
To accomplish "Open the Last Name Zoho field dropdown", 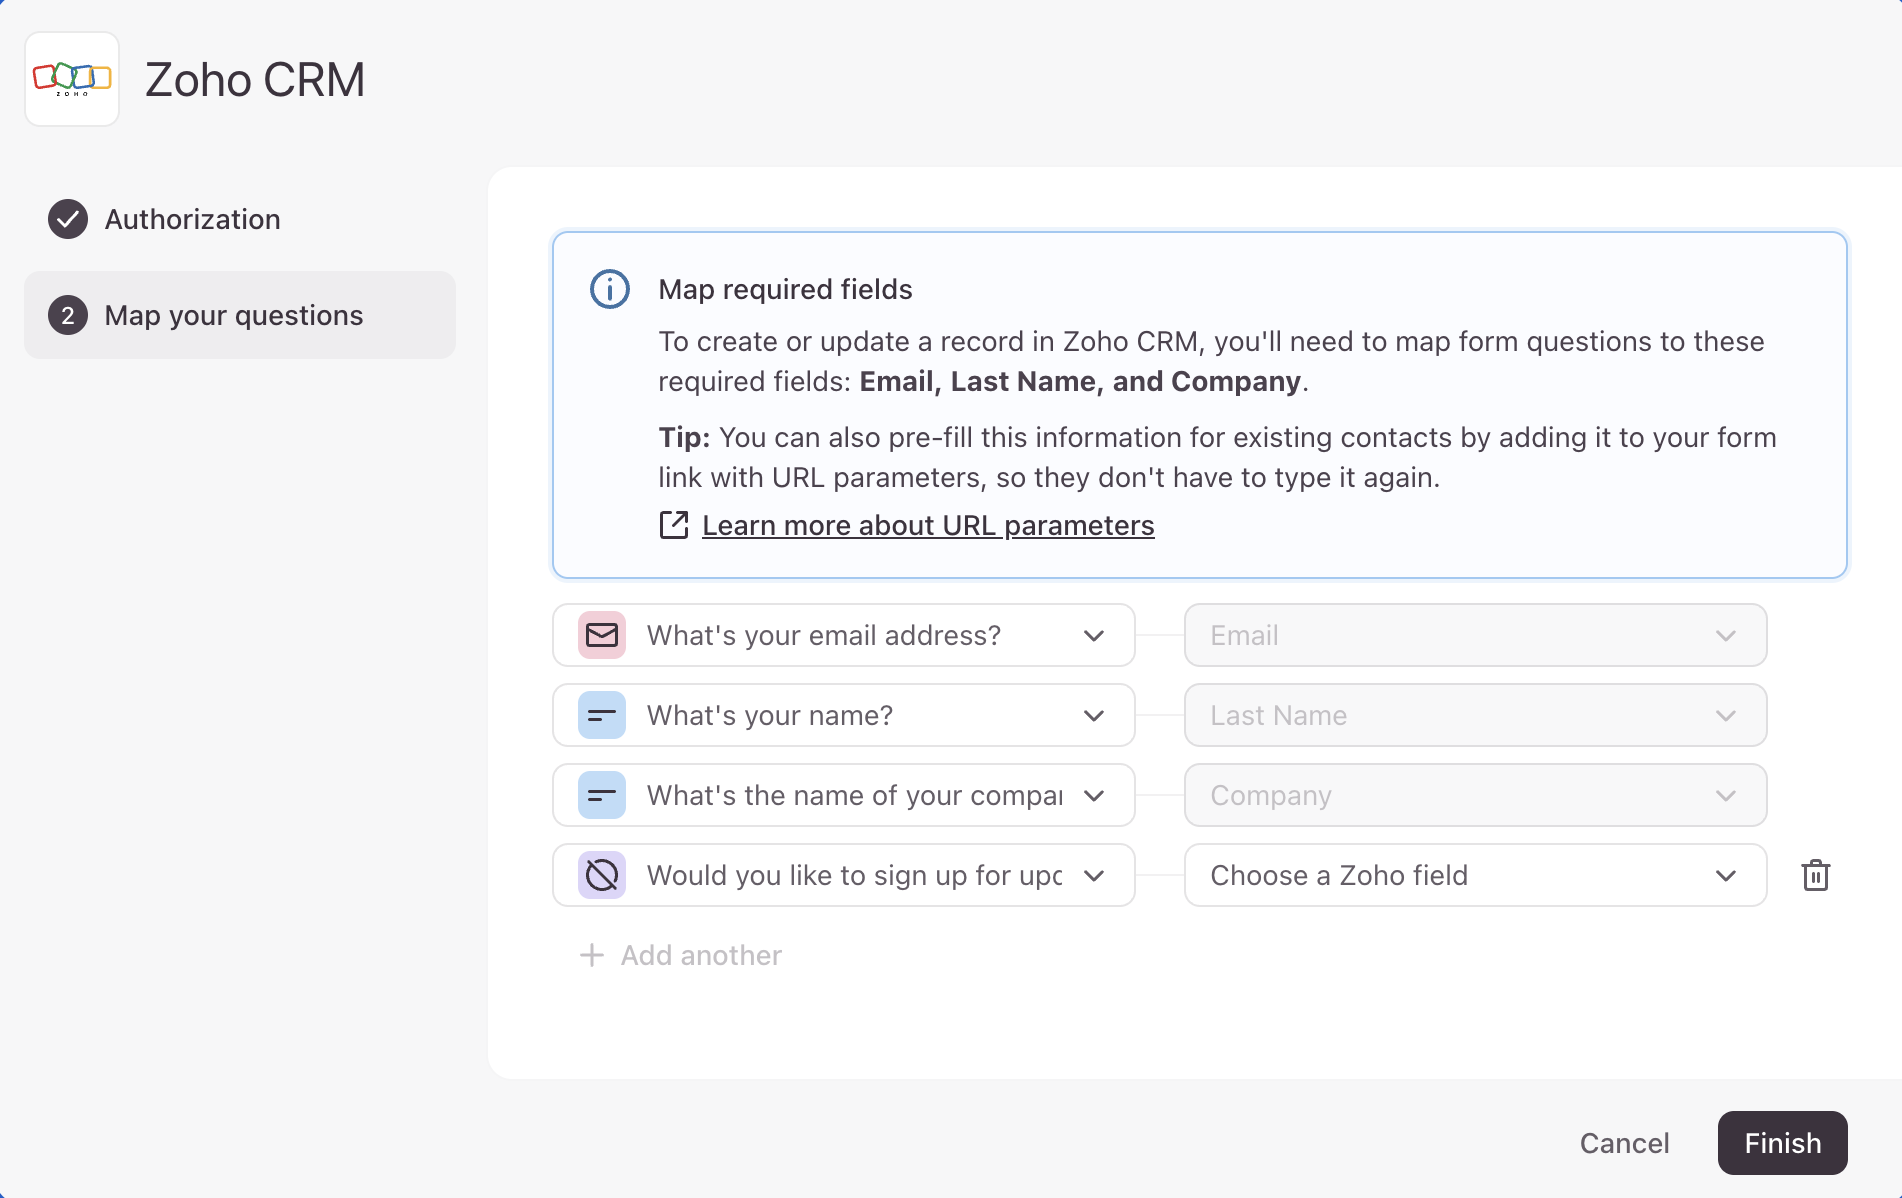I will point(1476,715).
